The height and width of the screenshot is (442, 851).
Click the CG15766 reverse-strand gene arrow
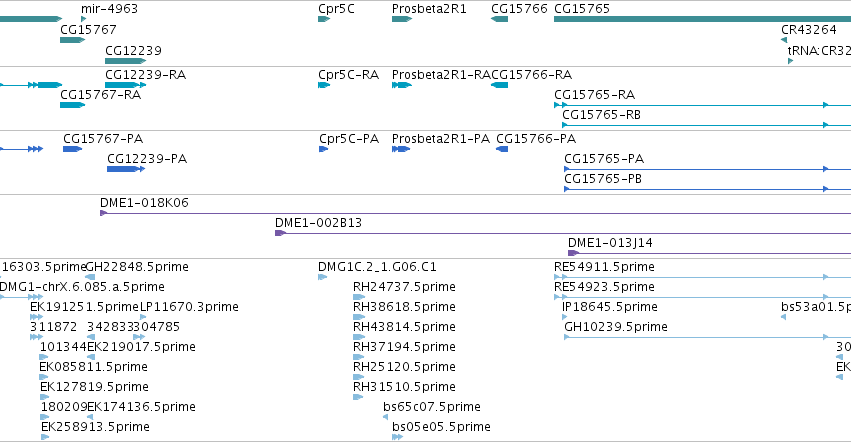(499, 19)
